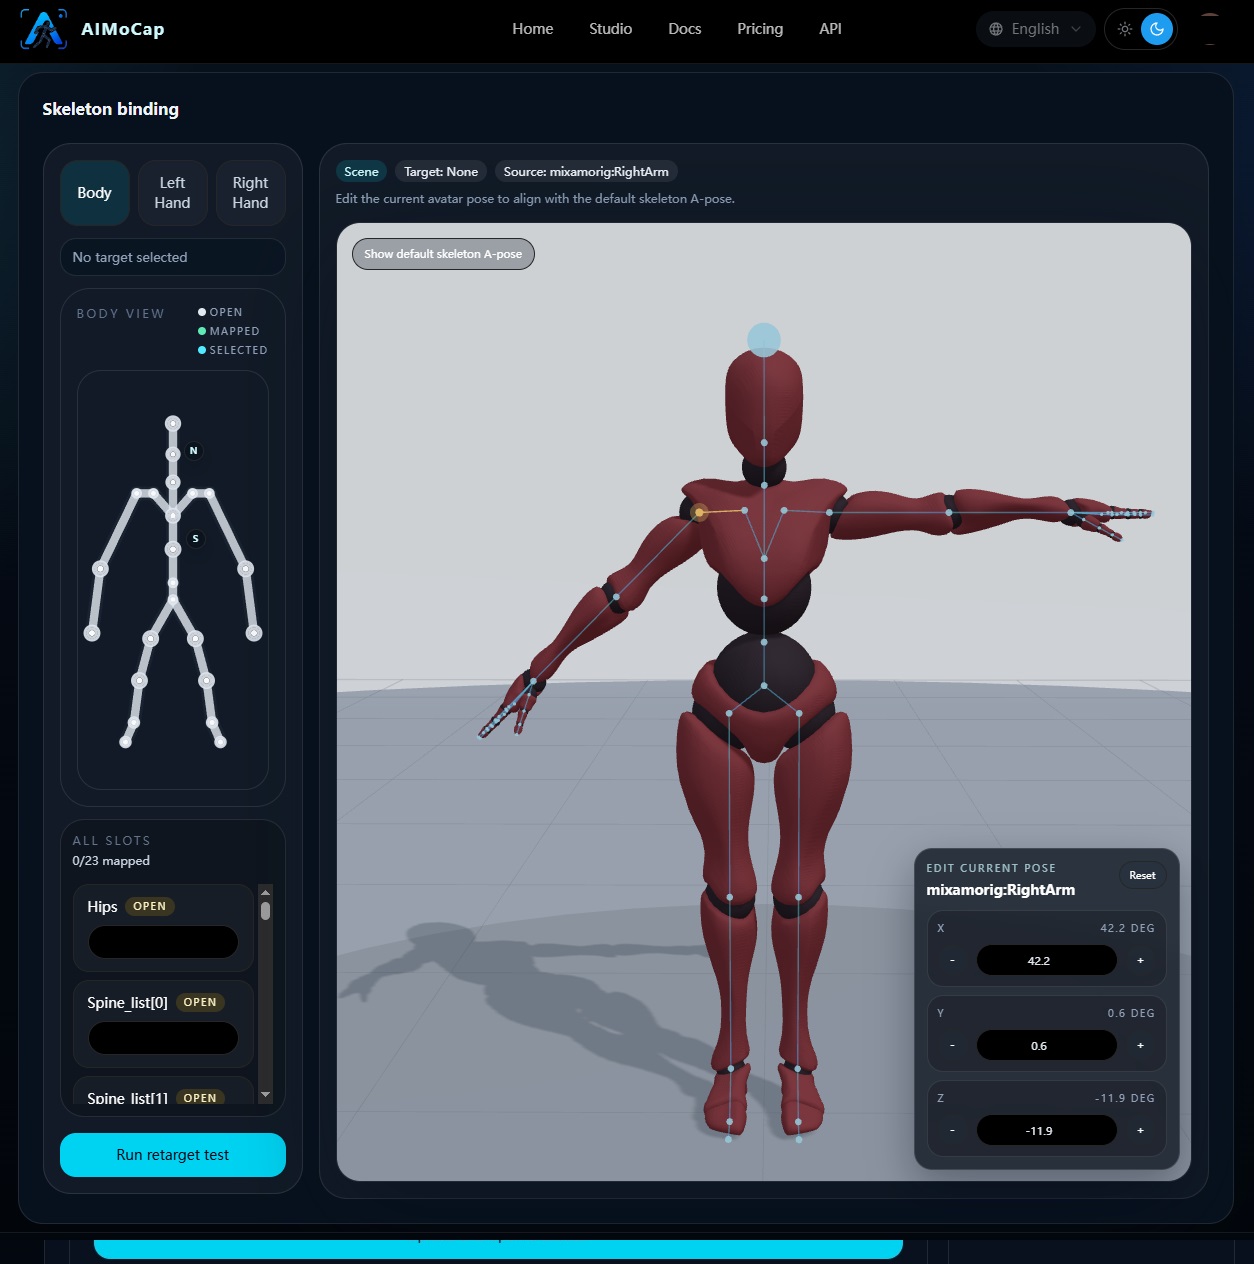
Task: Click the Hips slot input field
Action: [x=163, y=942]
